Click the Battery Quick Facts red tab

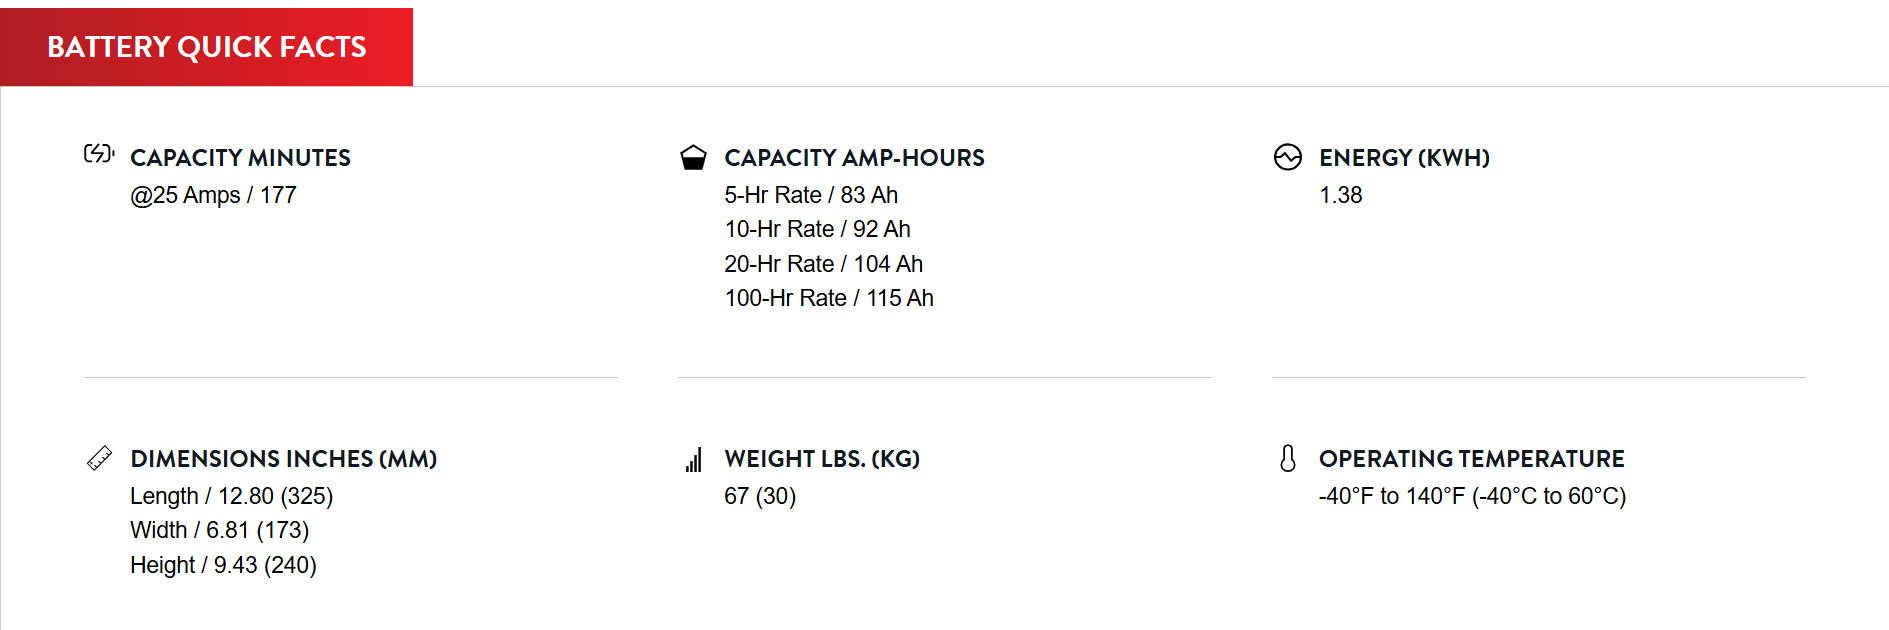tap(206, 47)
